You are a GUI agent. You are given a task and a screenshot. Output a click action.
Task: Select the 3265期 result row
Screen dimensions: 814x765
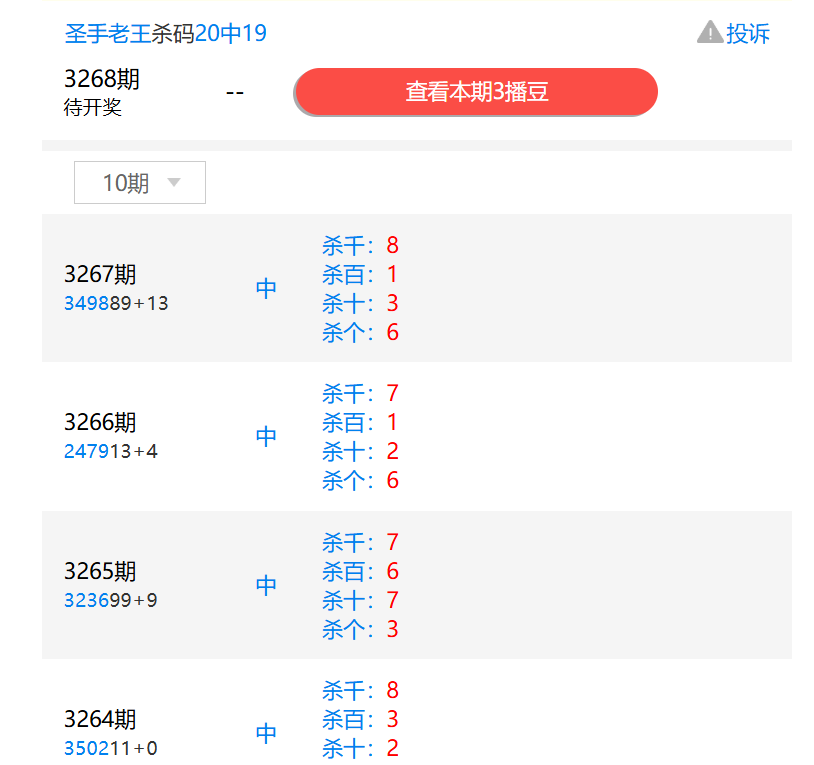[416, 585]
